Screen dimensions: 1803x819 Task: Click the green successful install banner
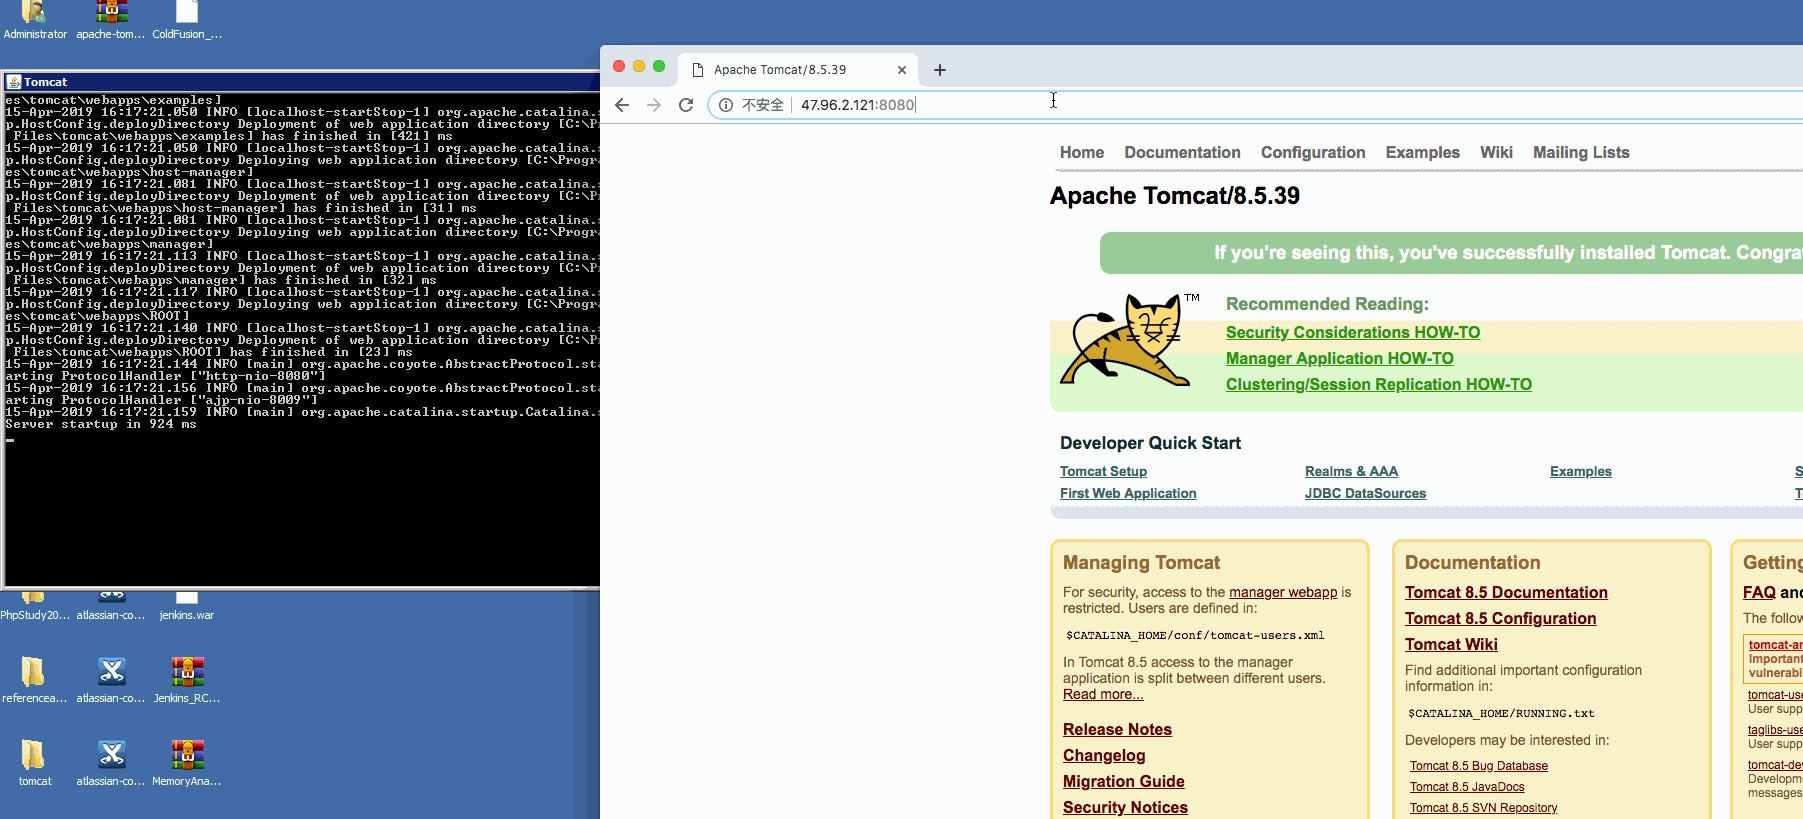[x=1451, y=253]
